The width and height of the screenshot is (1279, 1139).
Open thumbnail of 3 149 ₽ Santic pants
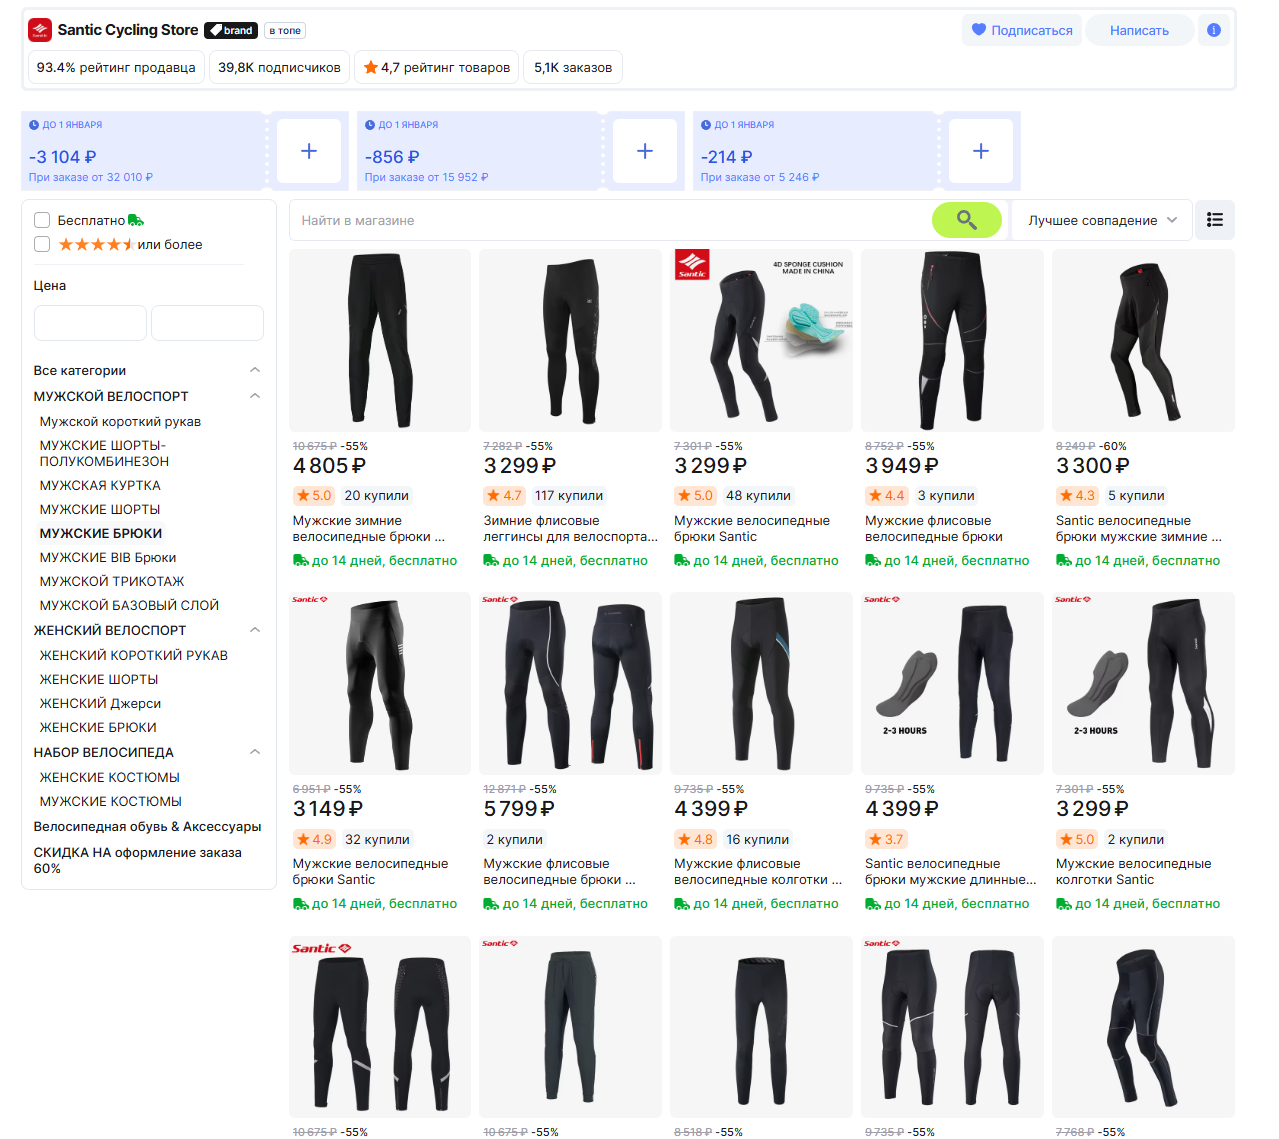380,684
